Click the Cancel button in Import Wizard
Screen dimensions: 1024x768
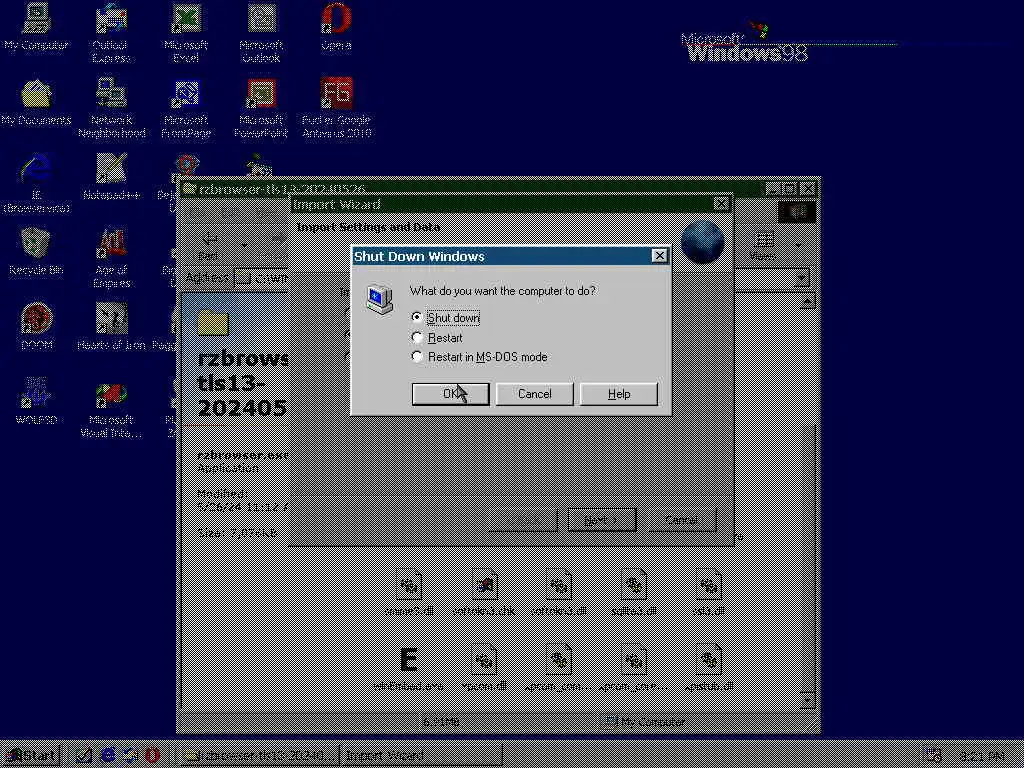click(682, 520)
